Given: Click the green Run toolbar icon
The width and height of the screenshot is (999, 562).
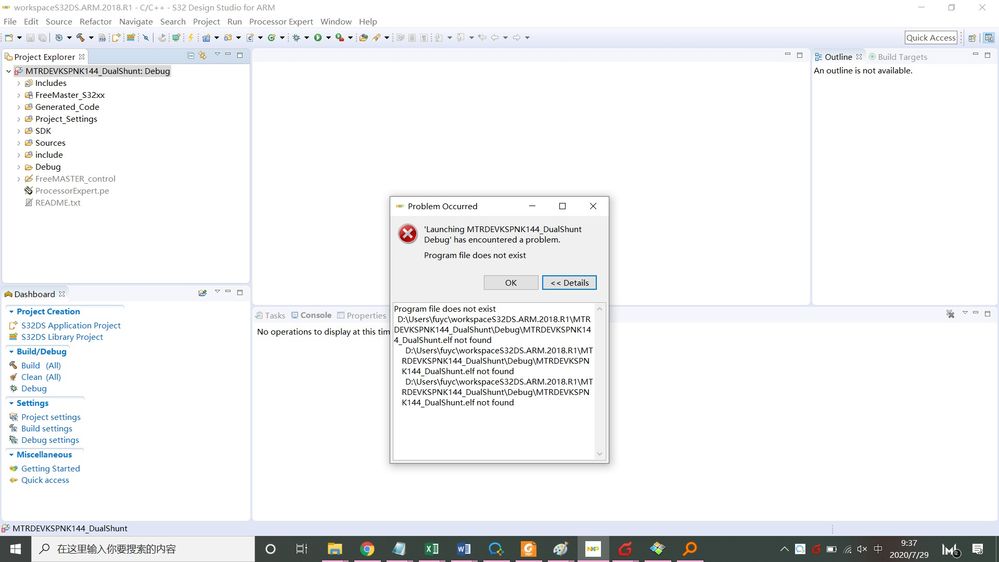Looking at the screenshot, I should pos(317,38).
